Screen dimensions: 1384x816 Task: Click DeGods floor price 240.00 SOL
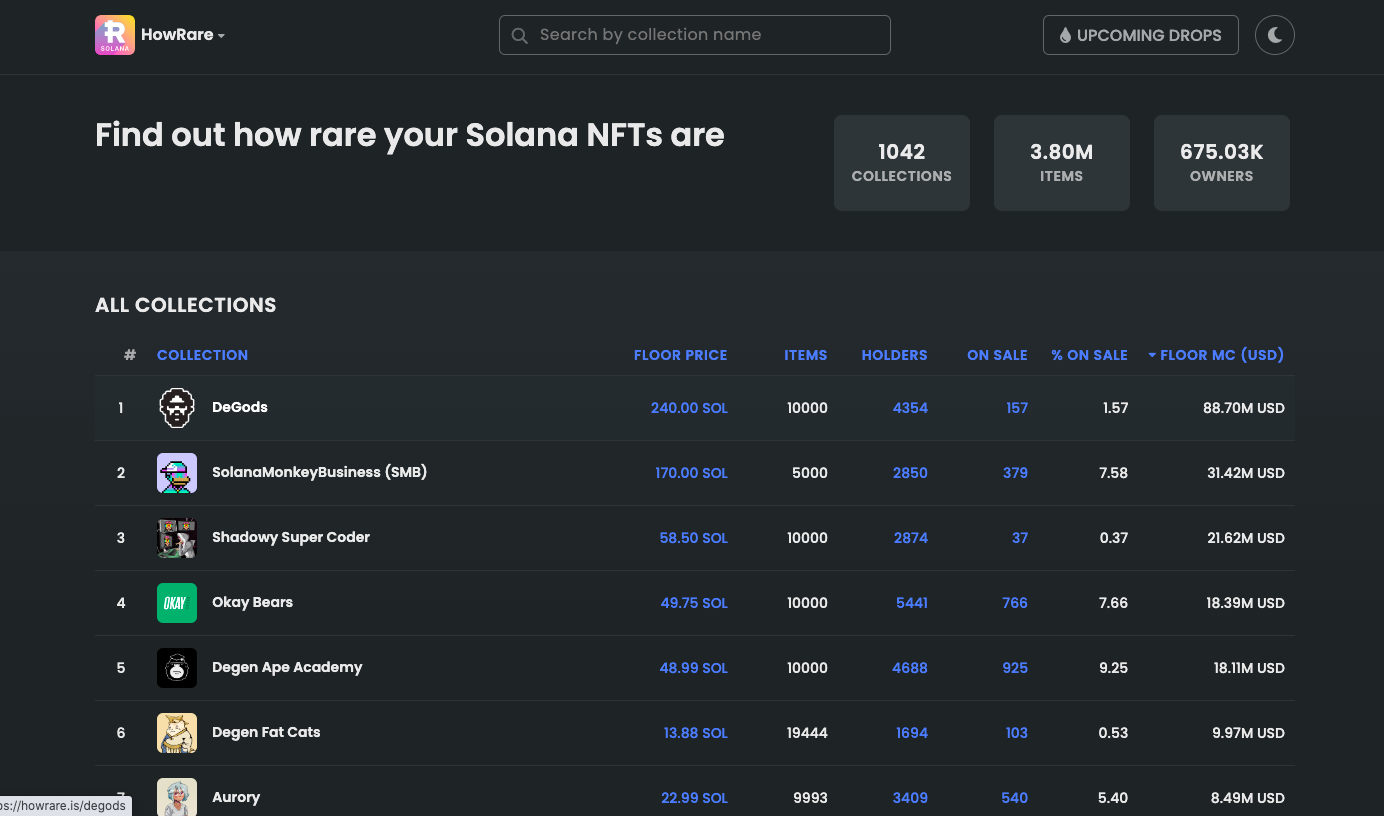tap(689, 408)
